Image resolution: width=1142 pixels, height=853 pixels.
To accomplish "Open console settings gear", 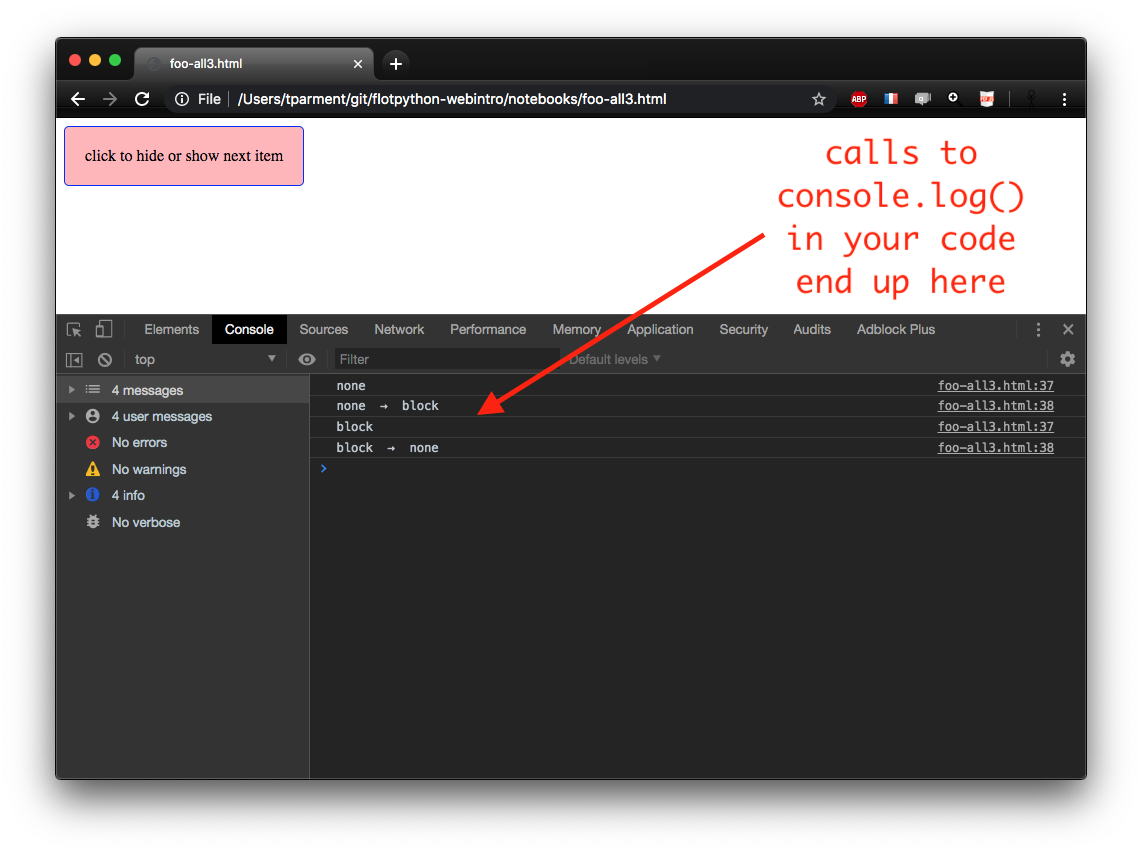I will [1067, 359].
